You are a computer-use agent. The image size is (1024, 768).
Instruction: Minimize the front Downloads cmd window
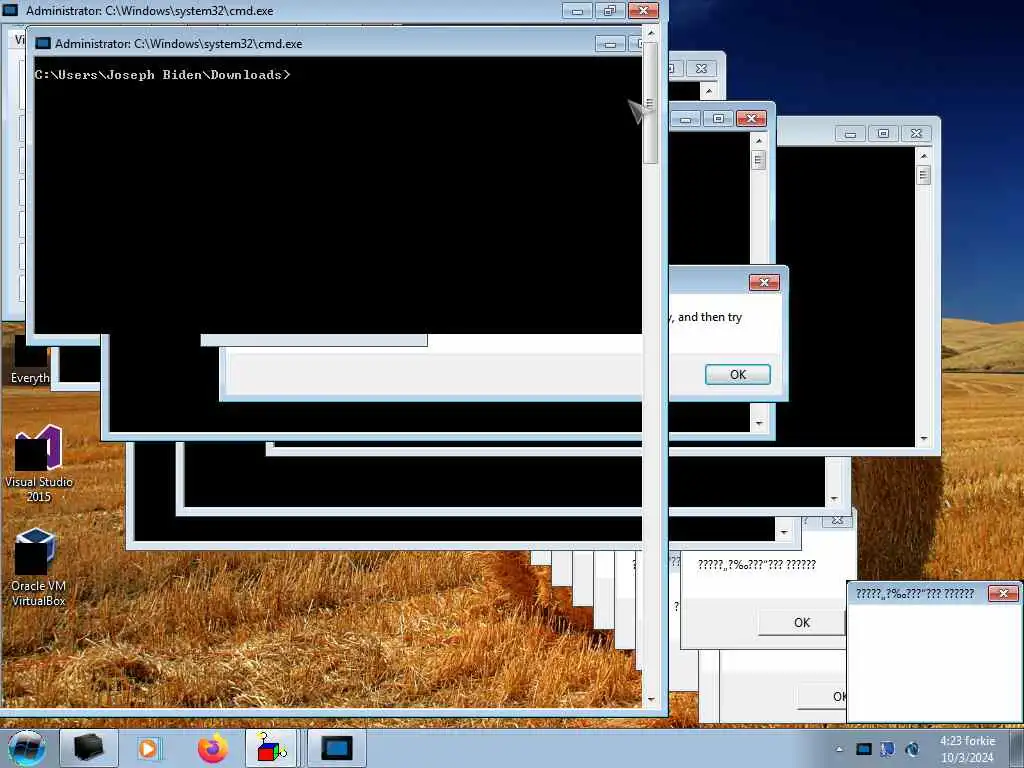point(610,44)
